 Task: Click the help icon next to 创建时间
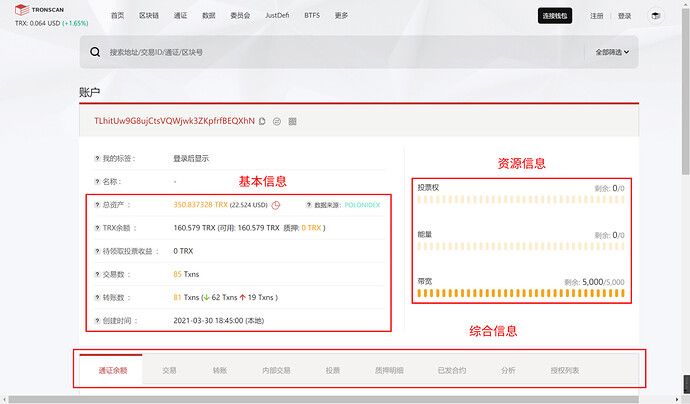pos(97,321)
